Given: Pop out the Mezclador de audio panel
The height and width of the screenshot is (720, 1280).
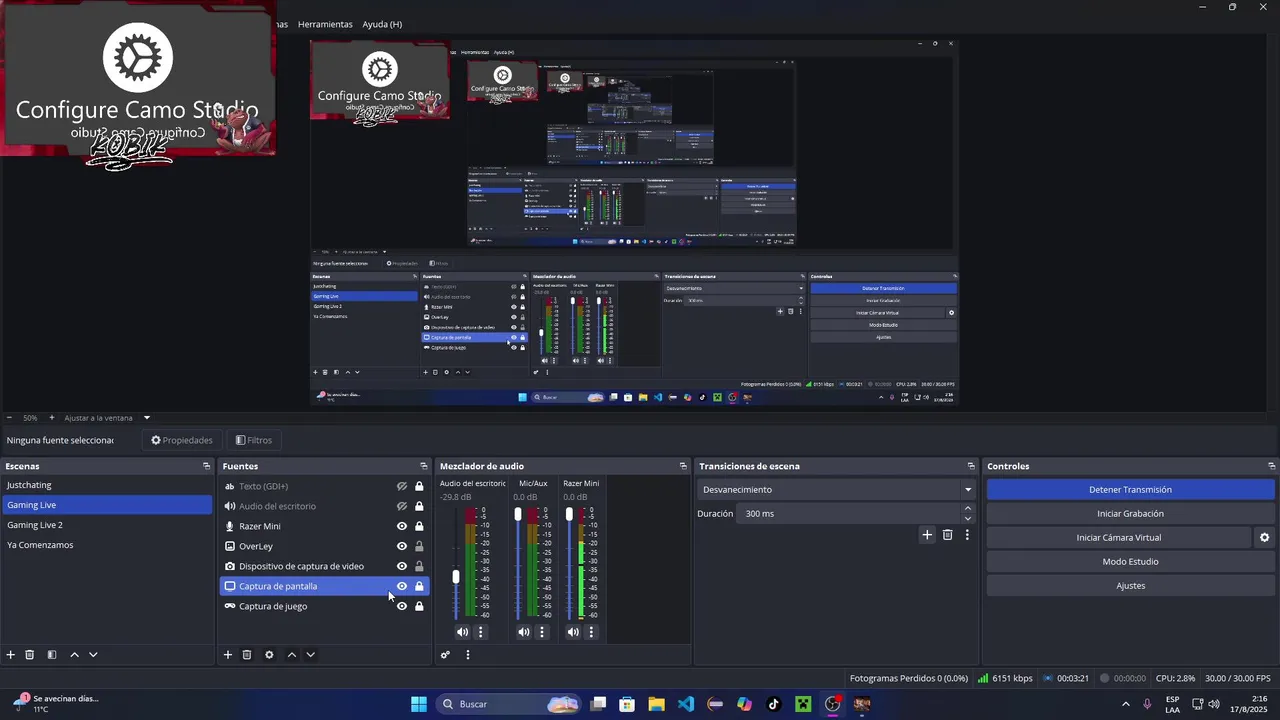Looking at the screenshot, I should pos(684,466).
